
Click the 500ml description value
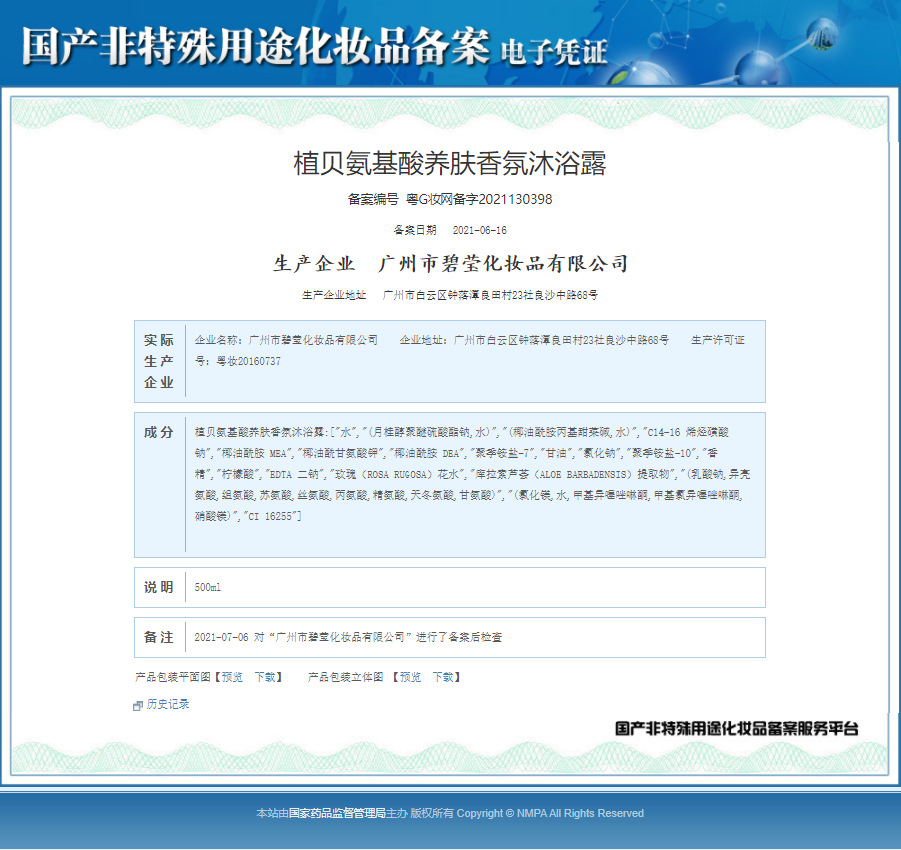tap(207, 587)
